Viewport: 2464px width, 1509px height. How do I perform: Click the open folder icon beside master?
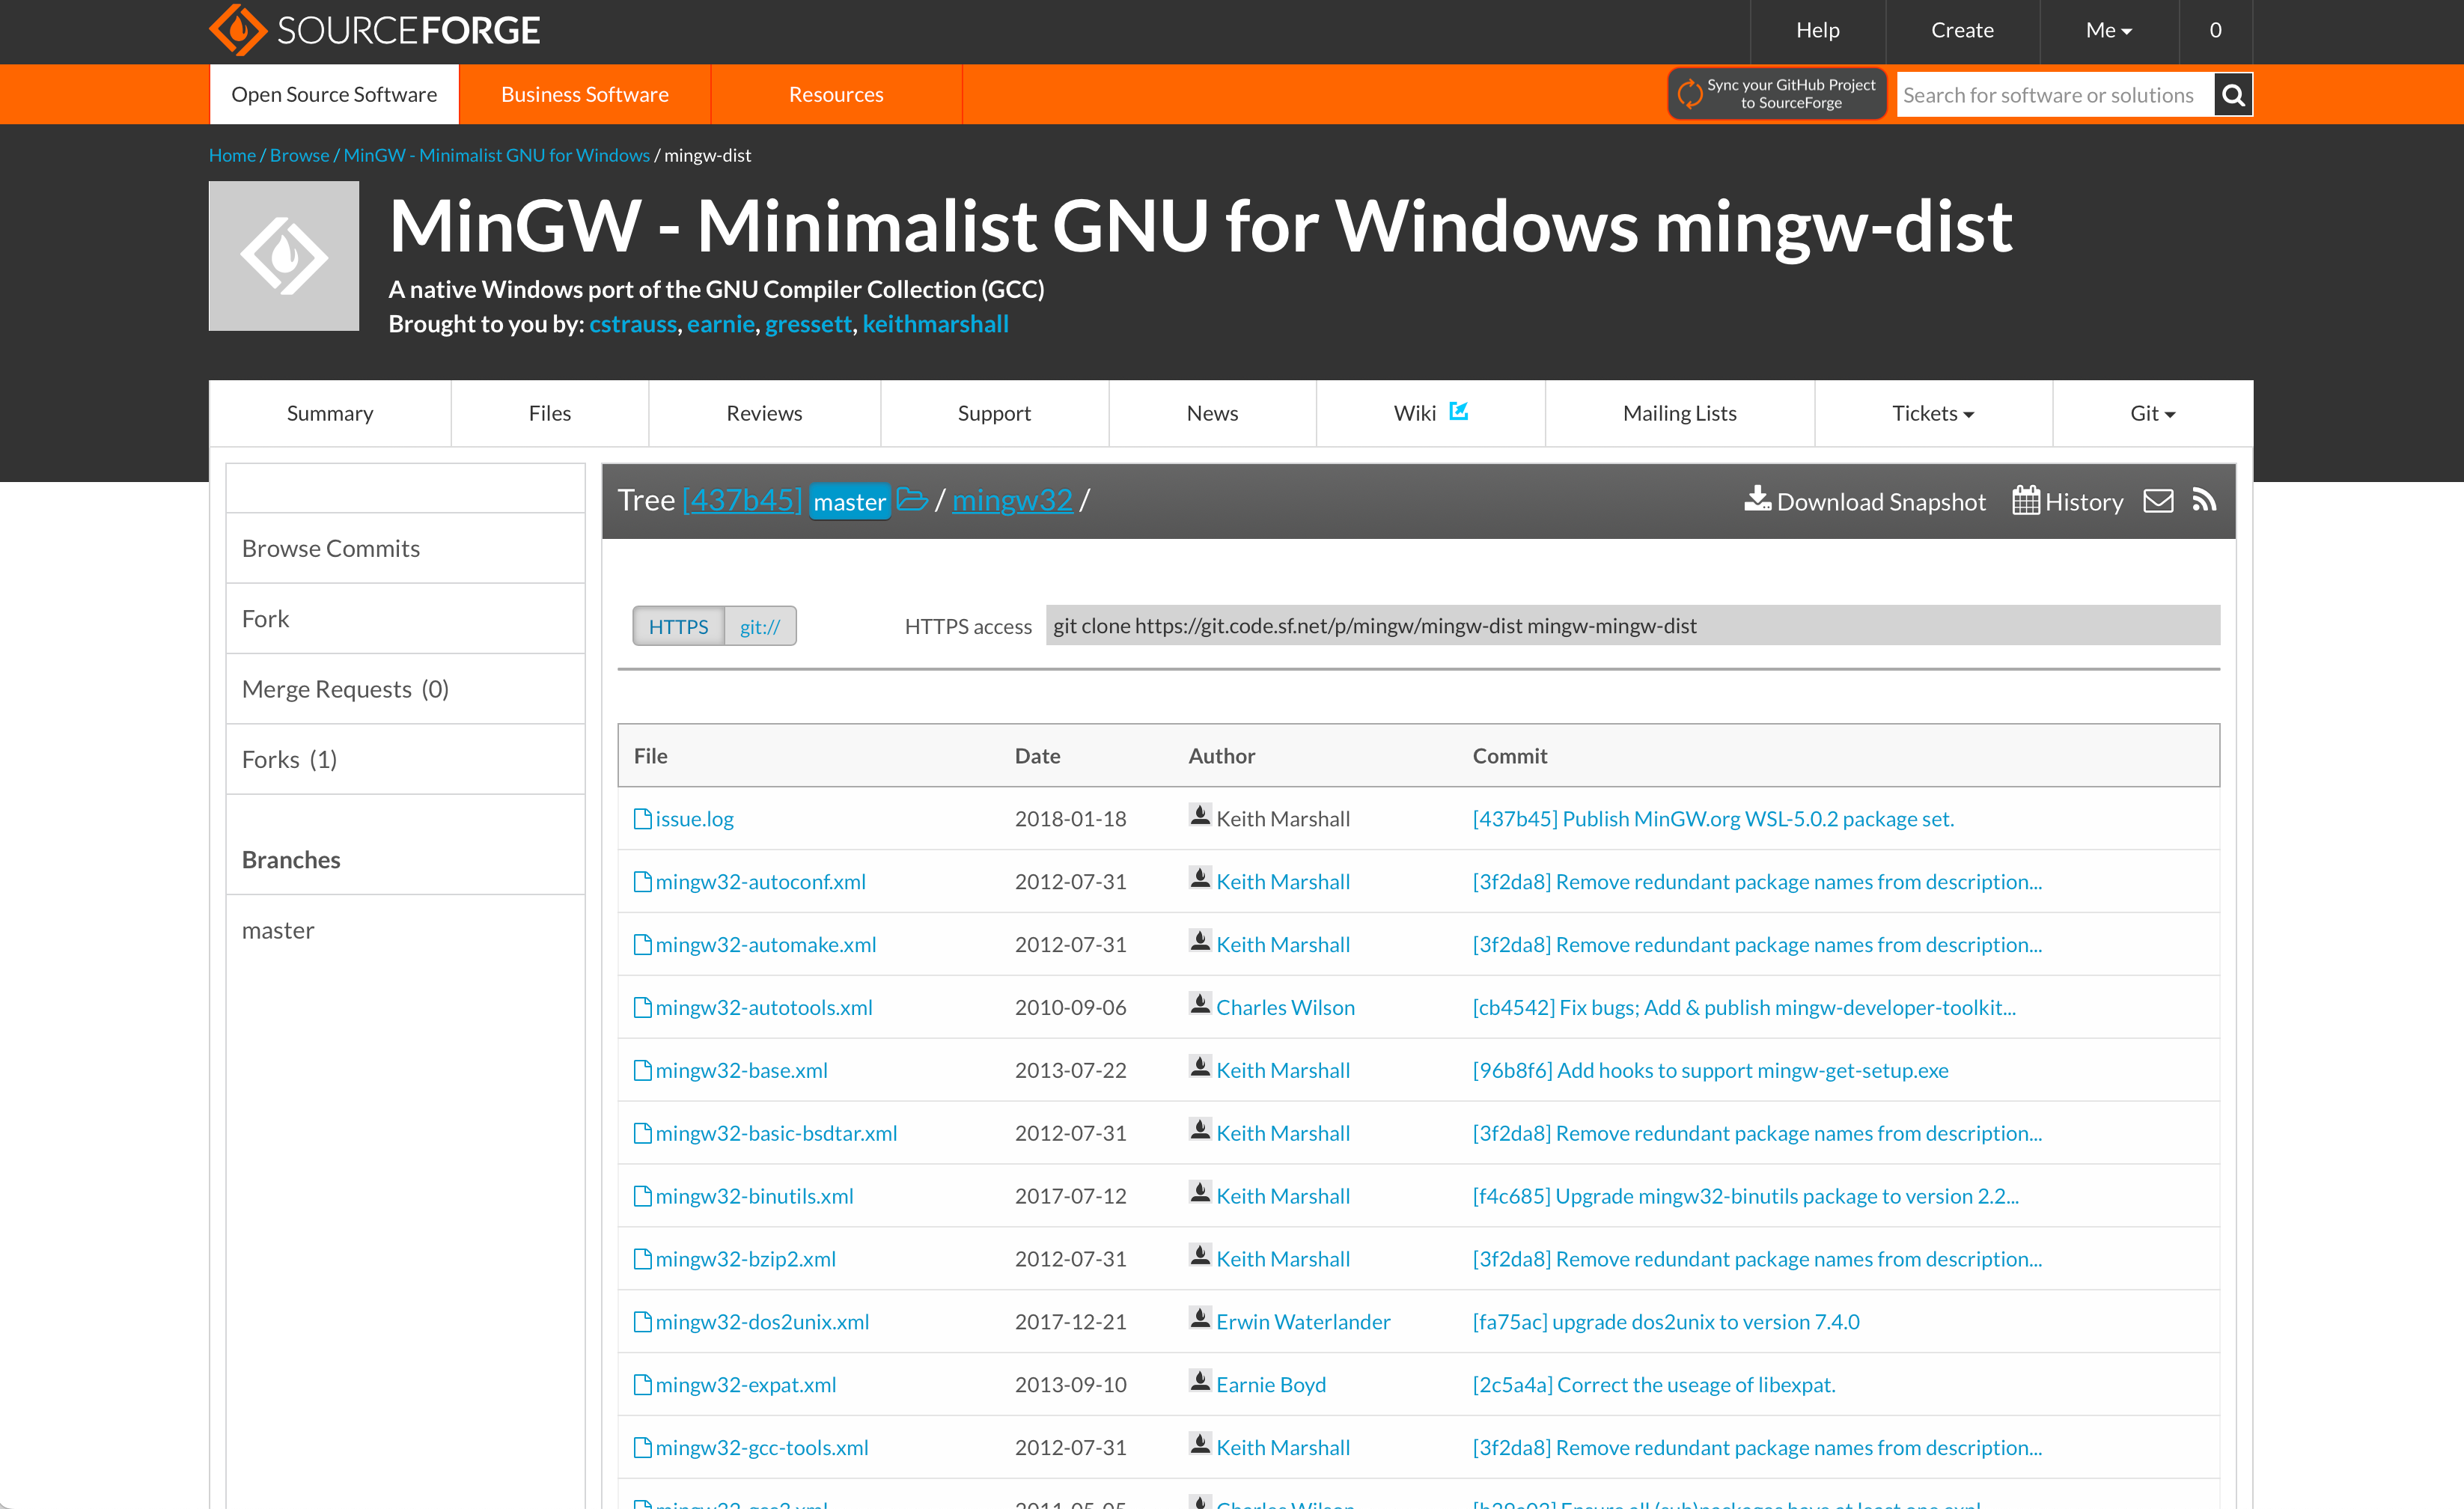point(911,499)
